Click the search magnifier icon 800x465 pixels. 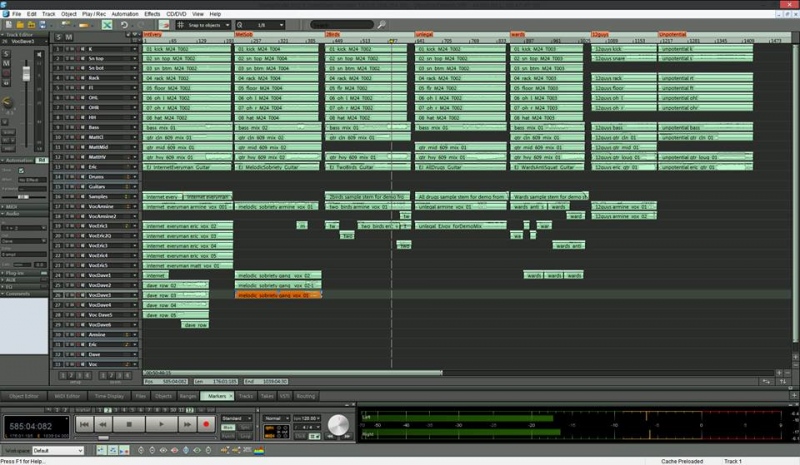pyautogui.click(x=381, y=25)
